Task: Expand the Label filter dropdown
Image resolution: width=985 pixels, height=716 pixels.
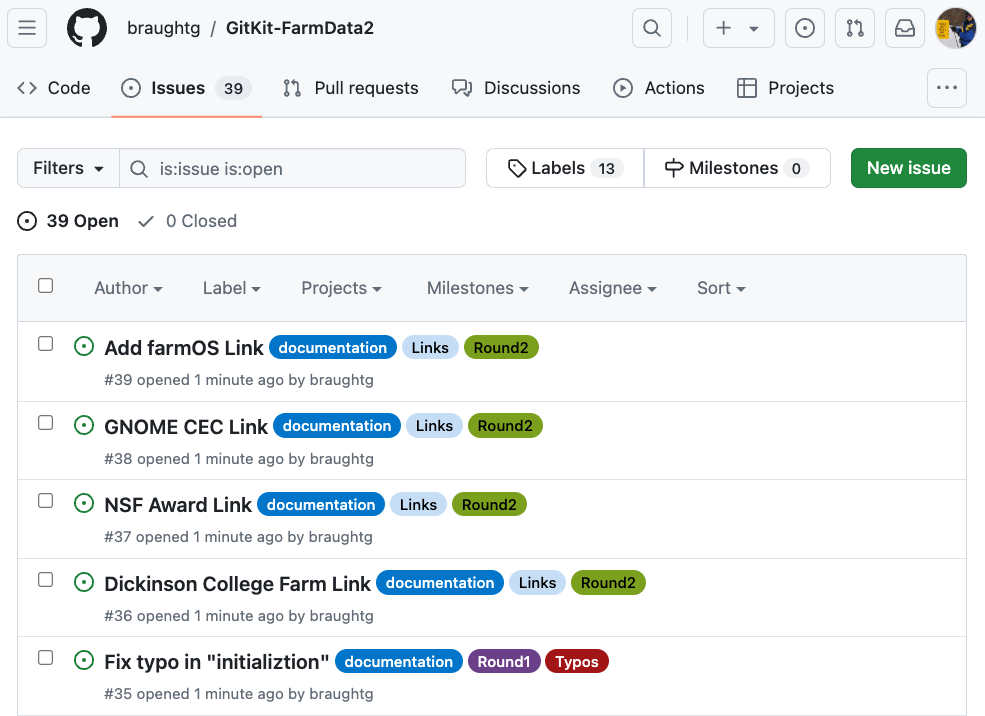Action: [x=231, y=288]
